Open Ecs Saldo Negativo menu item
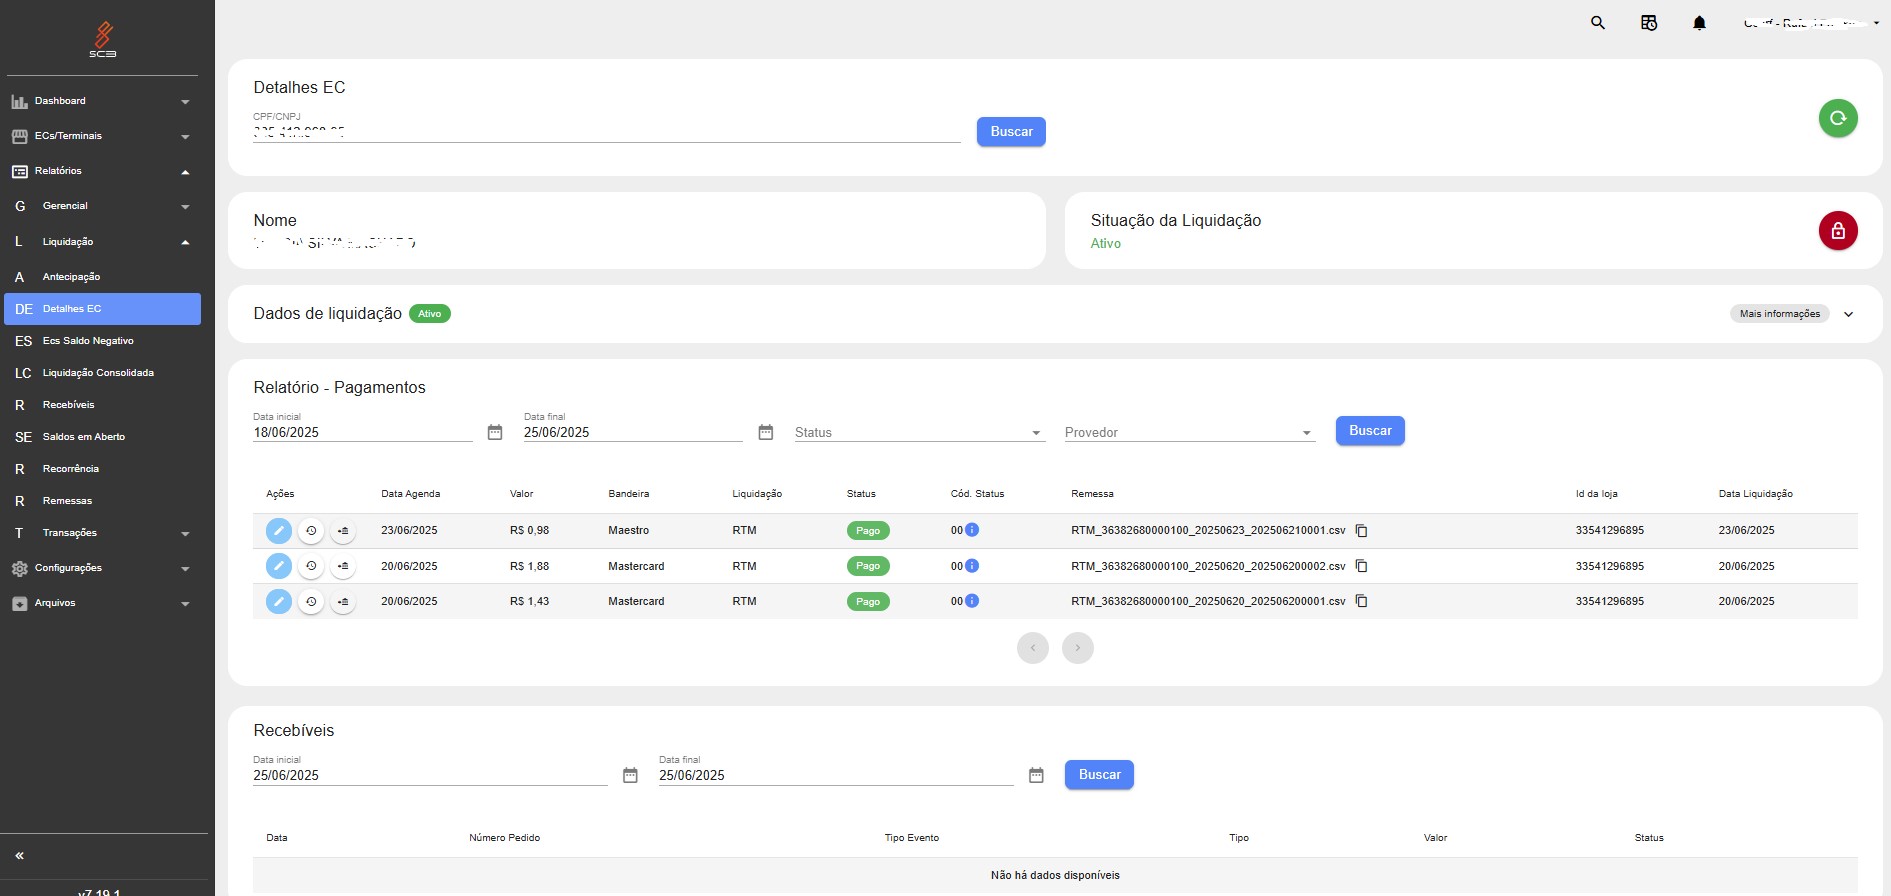 pyautogui.click(x=88, y=341)
